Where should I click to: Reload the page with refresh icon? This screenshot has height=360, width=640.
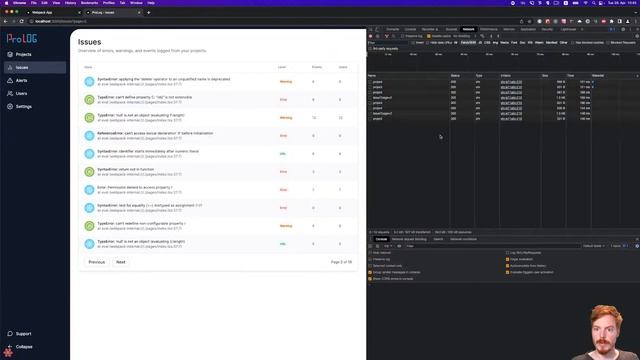[22, 21]
